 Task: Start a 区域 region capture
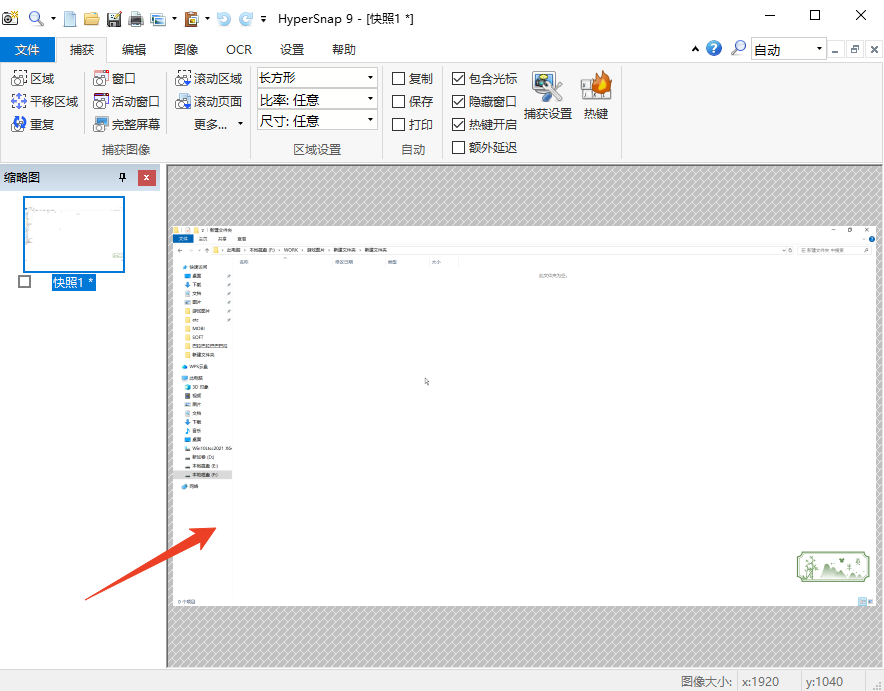coord(33,78)
